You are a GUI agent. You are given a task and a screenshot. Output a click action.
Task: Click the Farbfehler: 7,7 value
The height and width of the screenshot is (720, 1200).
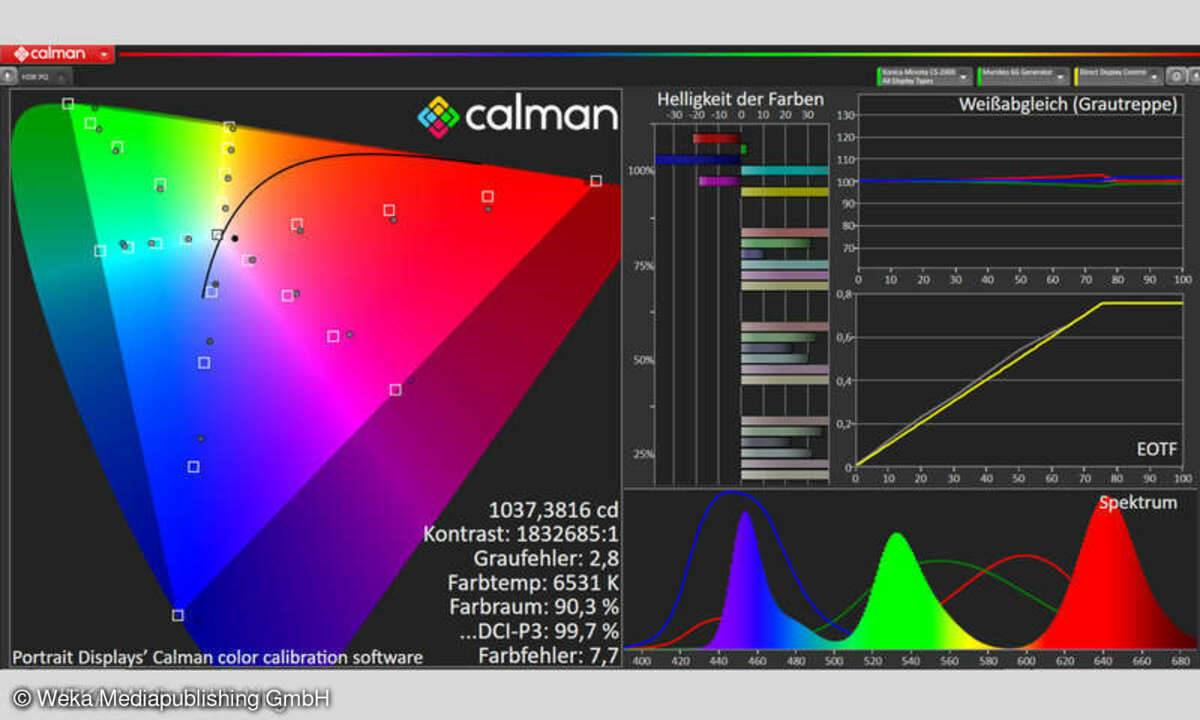548,656
